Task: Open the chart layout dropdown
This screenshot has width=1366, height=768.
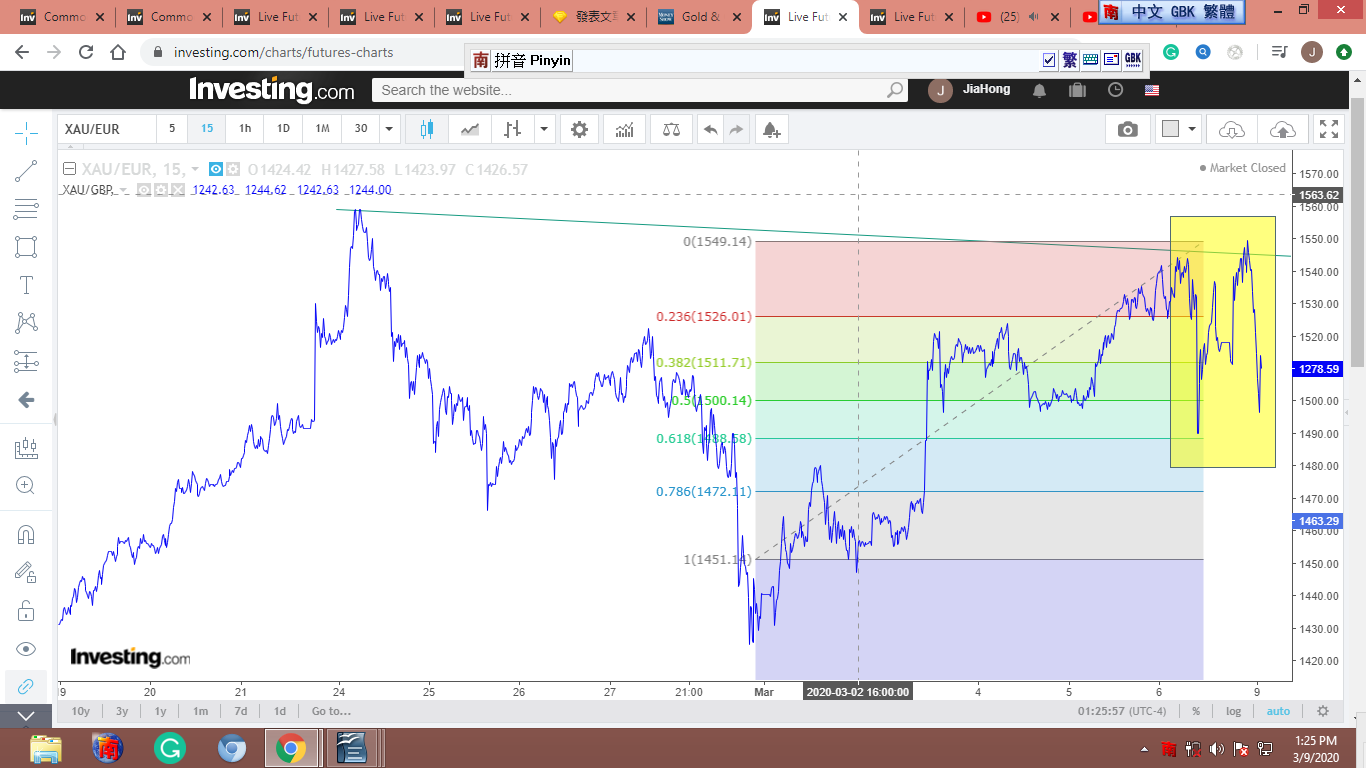Action: pyautogui.click(x=1179, y=129)
